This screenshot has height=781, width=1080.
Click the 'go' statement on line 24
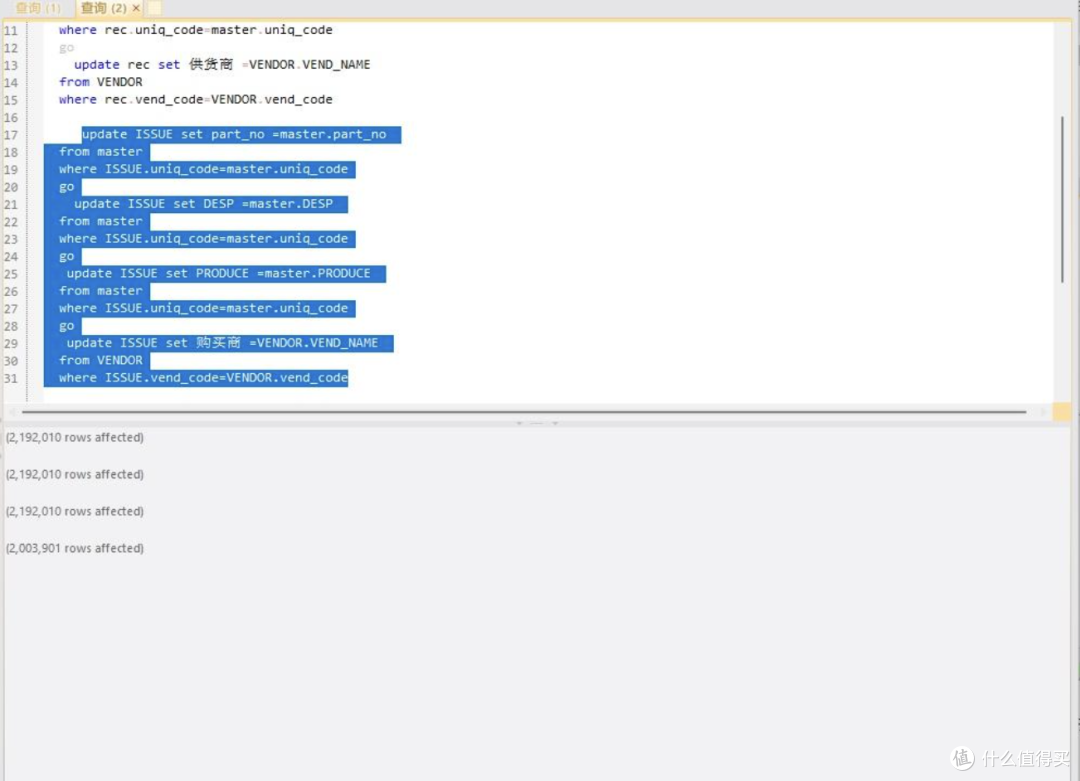click(x=66, y=257)
